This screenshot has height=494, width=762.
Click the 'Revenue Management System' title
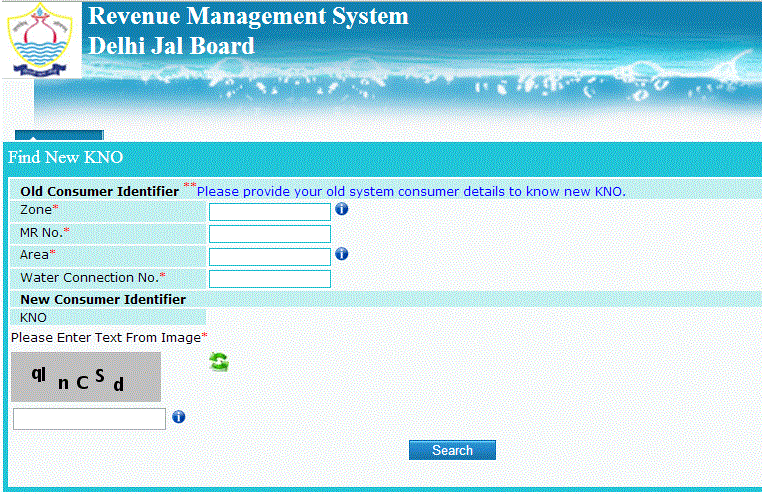[248, 16]
